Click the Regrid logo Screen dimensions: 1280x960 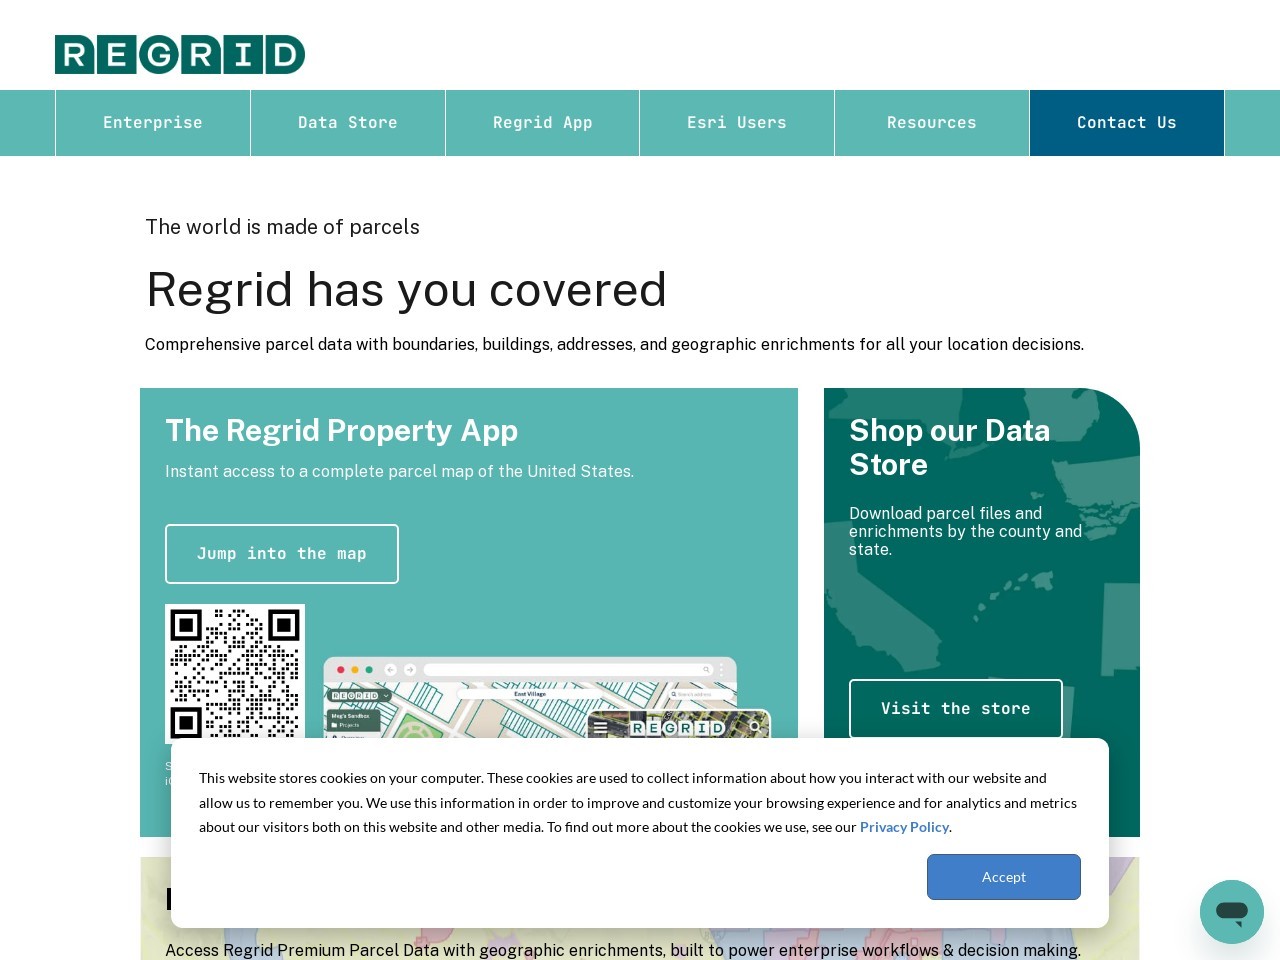pos(180,54)
